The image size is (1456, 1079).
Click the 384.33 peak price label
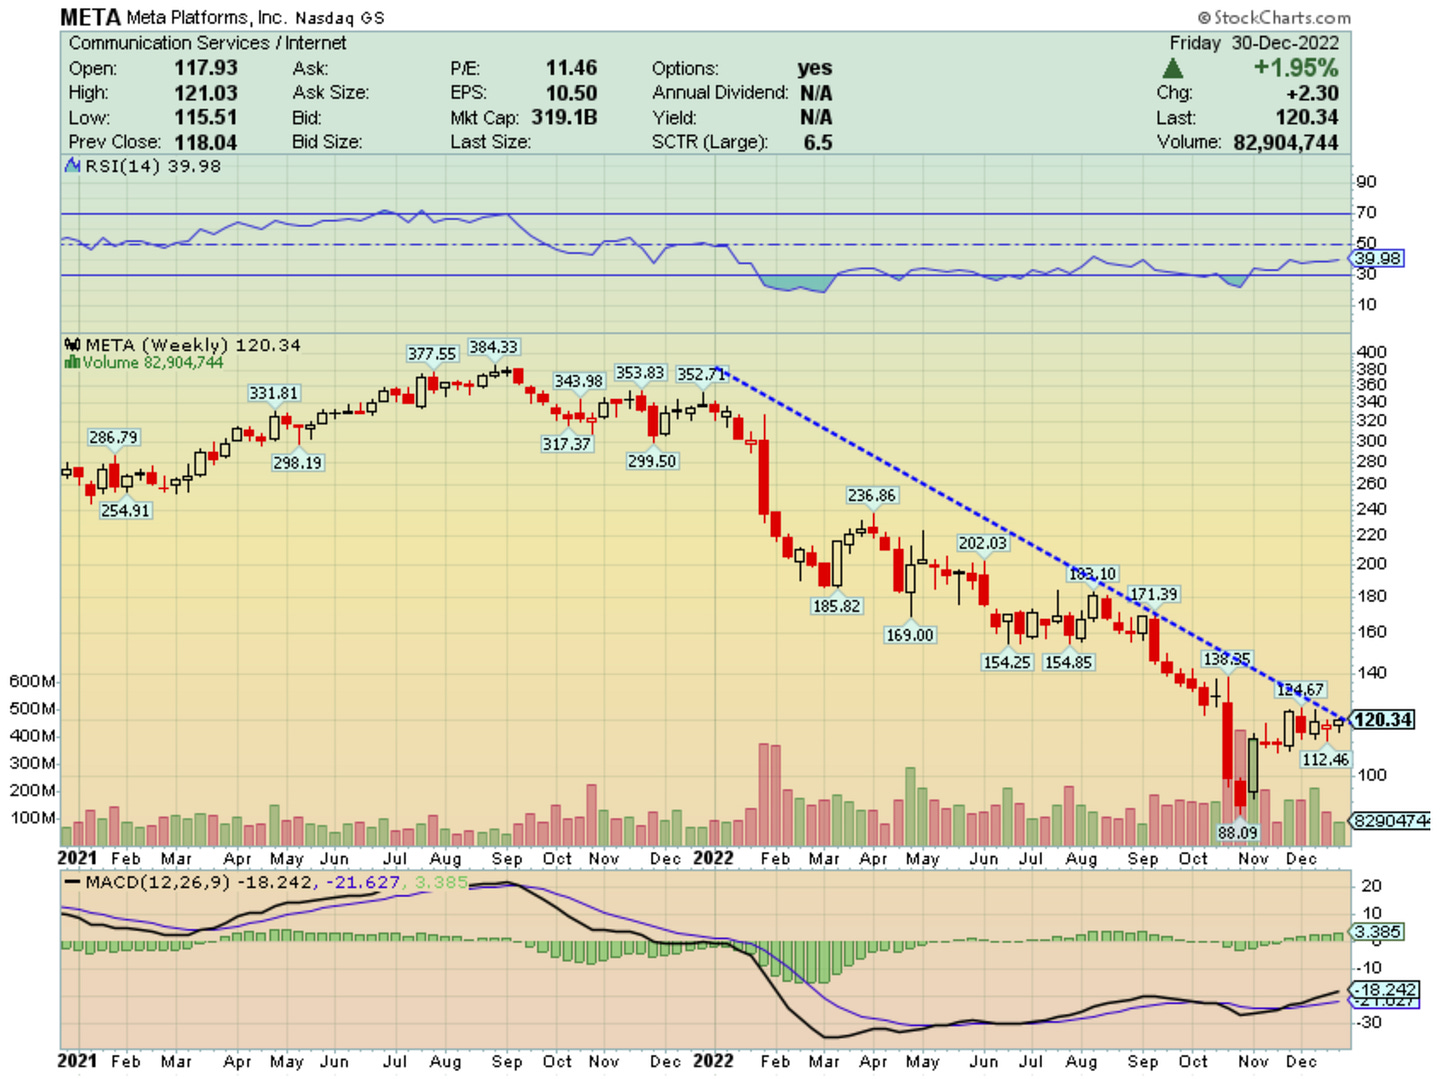click(x=493, y=347)
